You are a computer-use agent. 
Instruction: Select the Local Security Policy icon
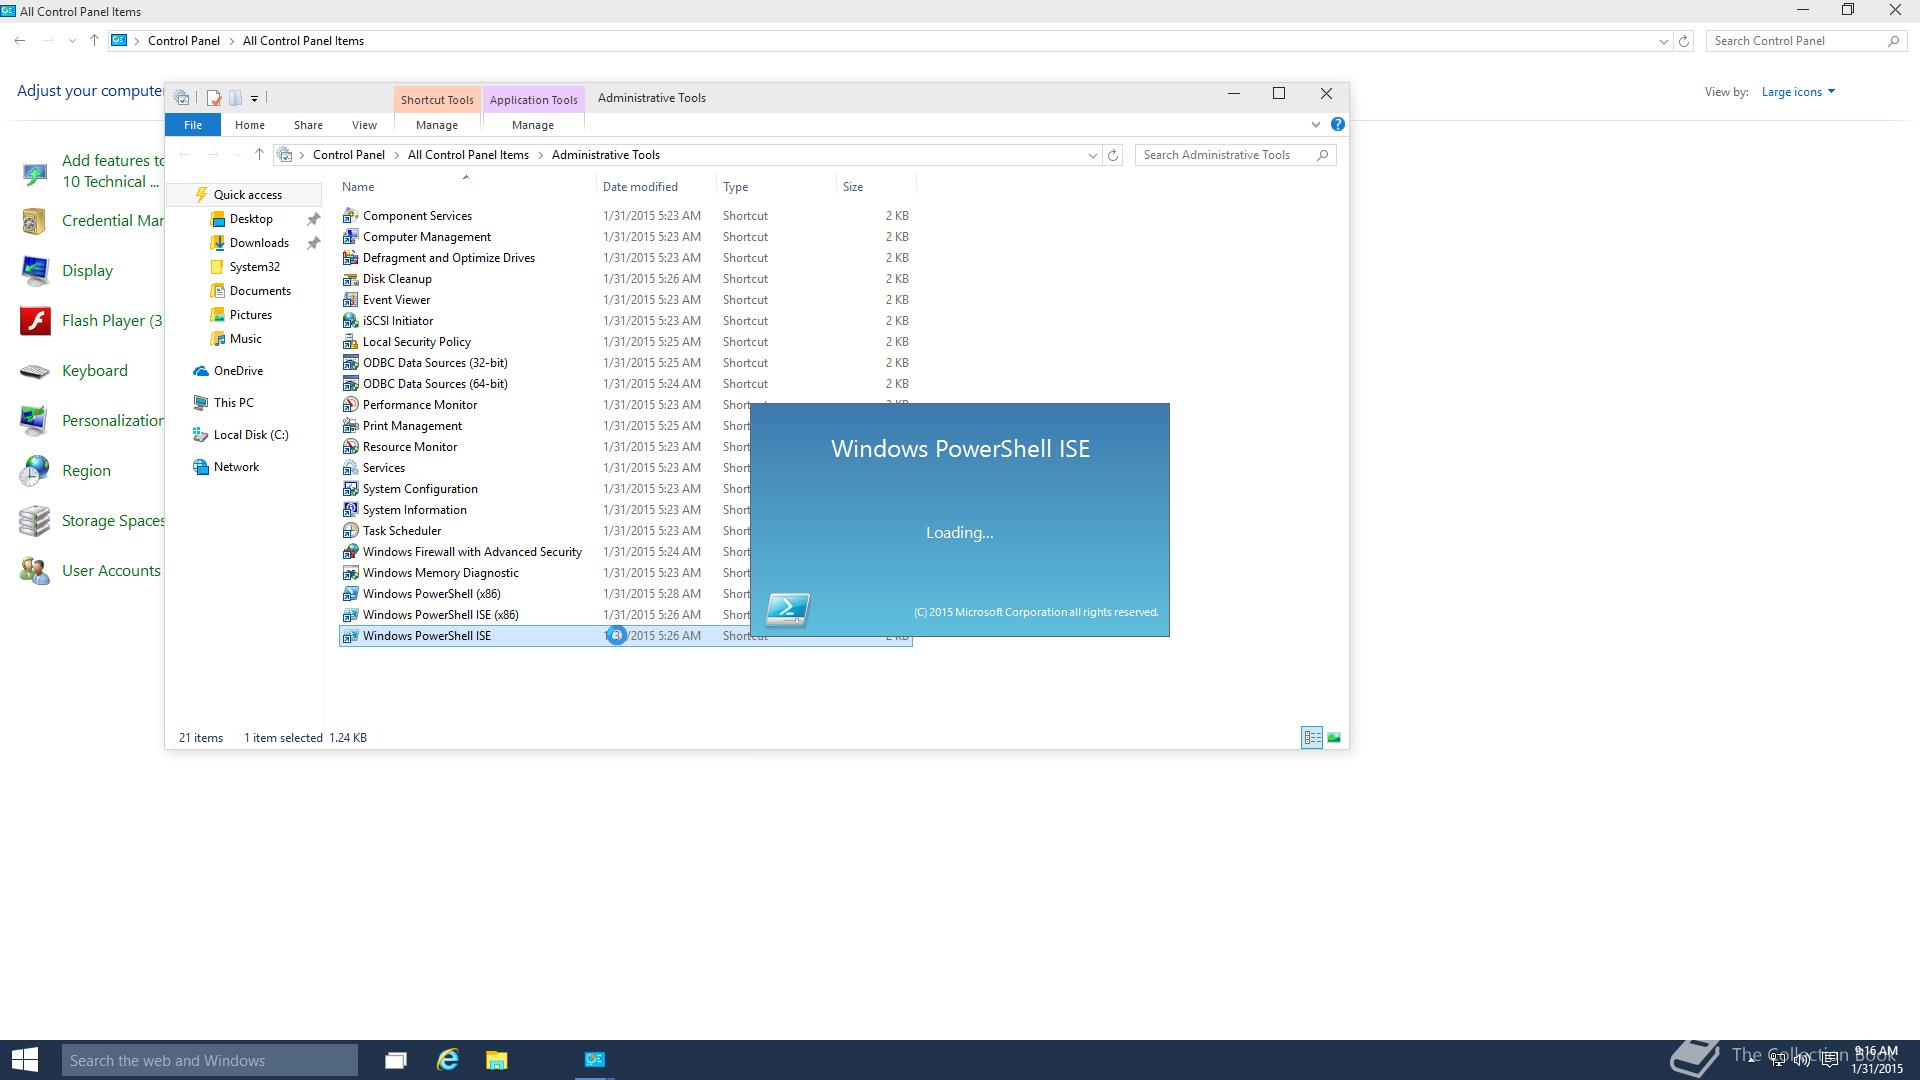coord(350,342)
